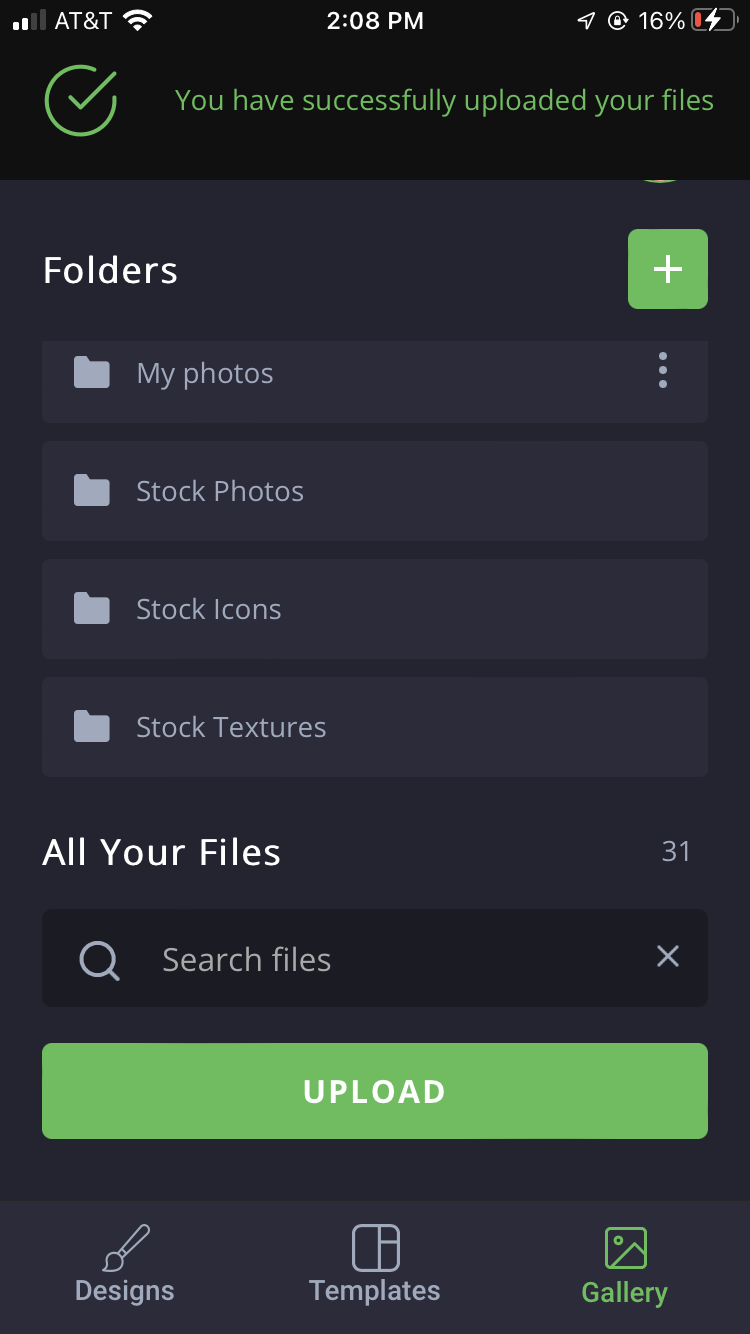Viewport: 750px width, 1334px height.
Task: Select the My photos folder icon
Action: [x=92, y=373]
